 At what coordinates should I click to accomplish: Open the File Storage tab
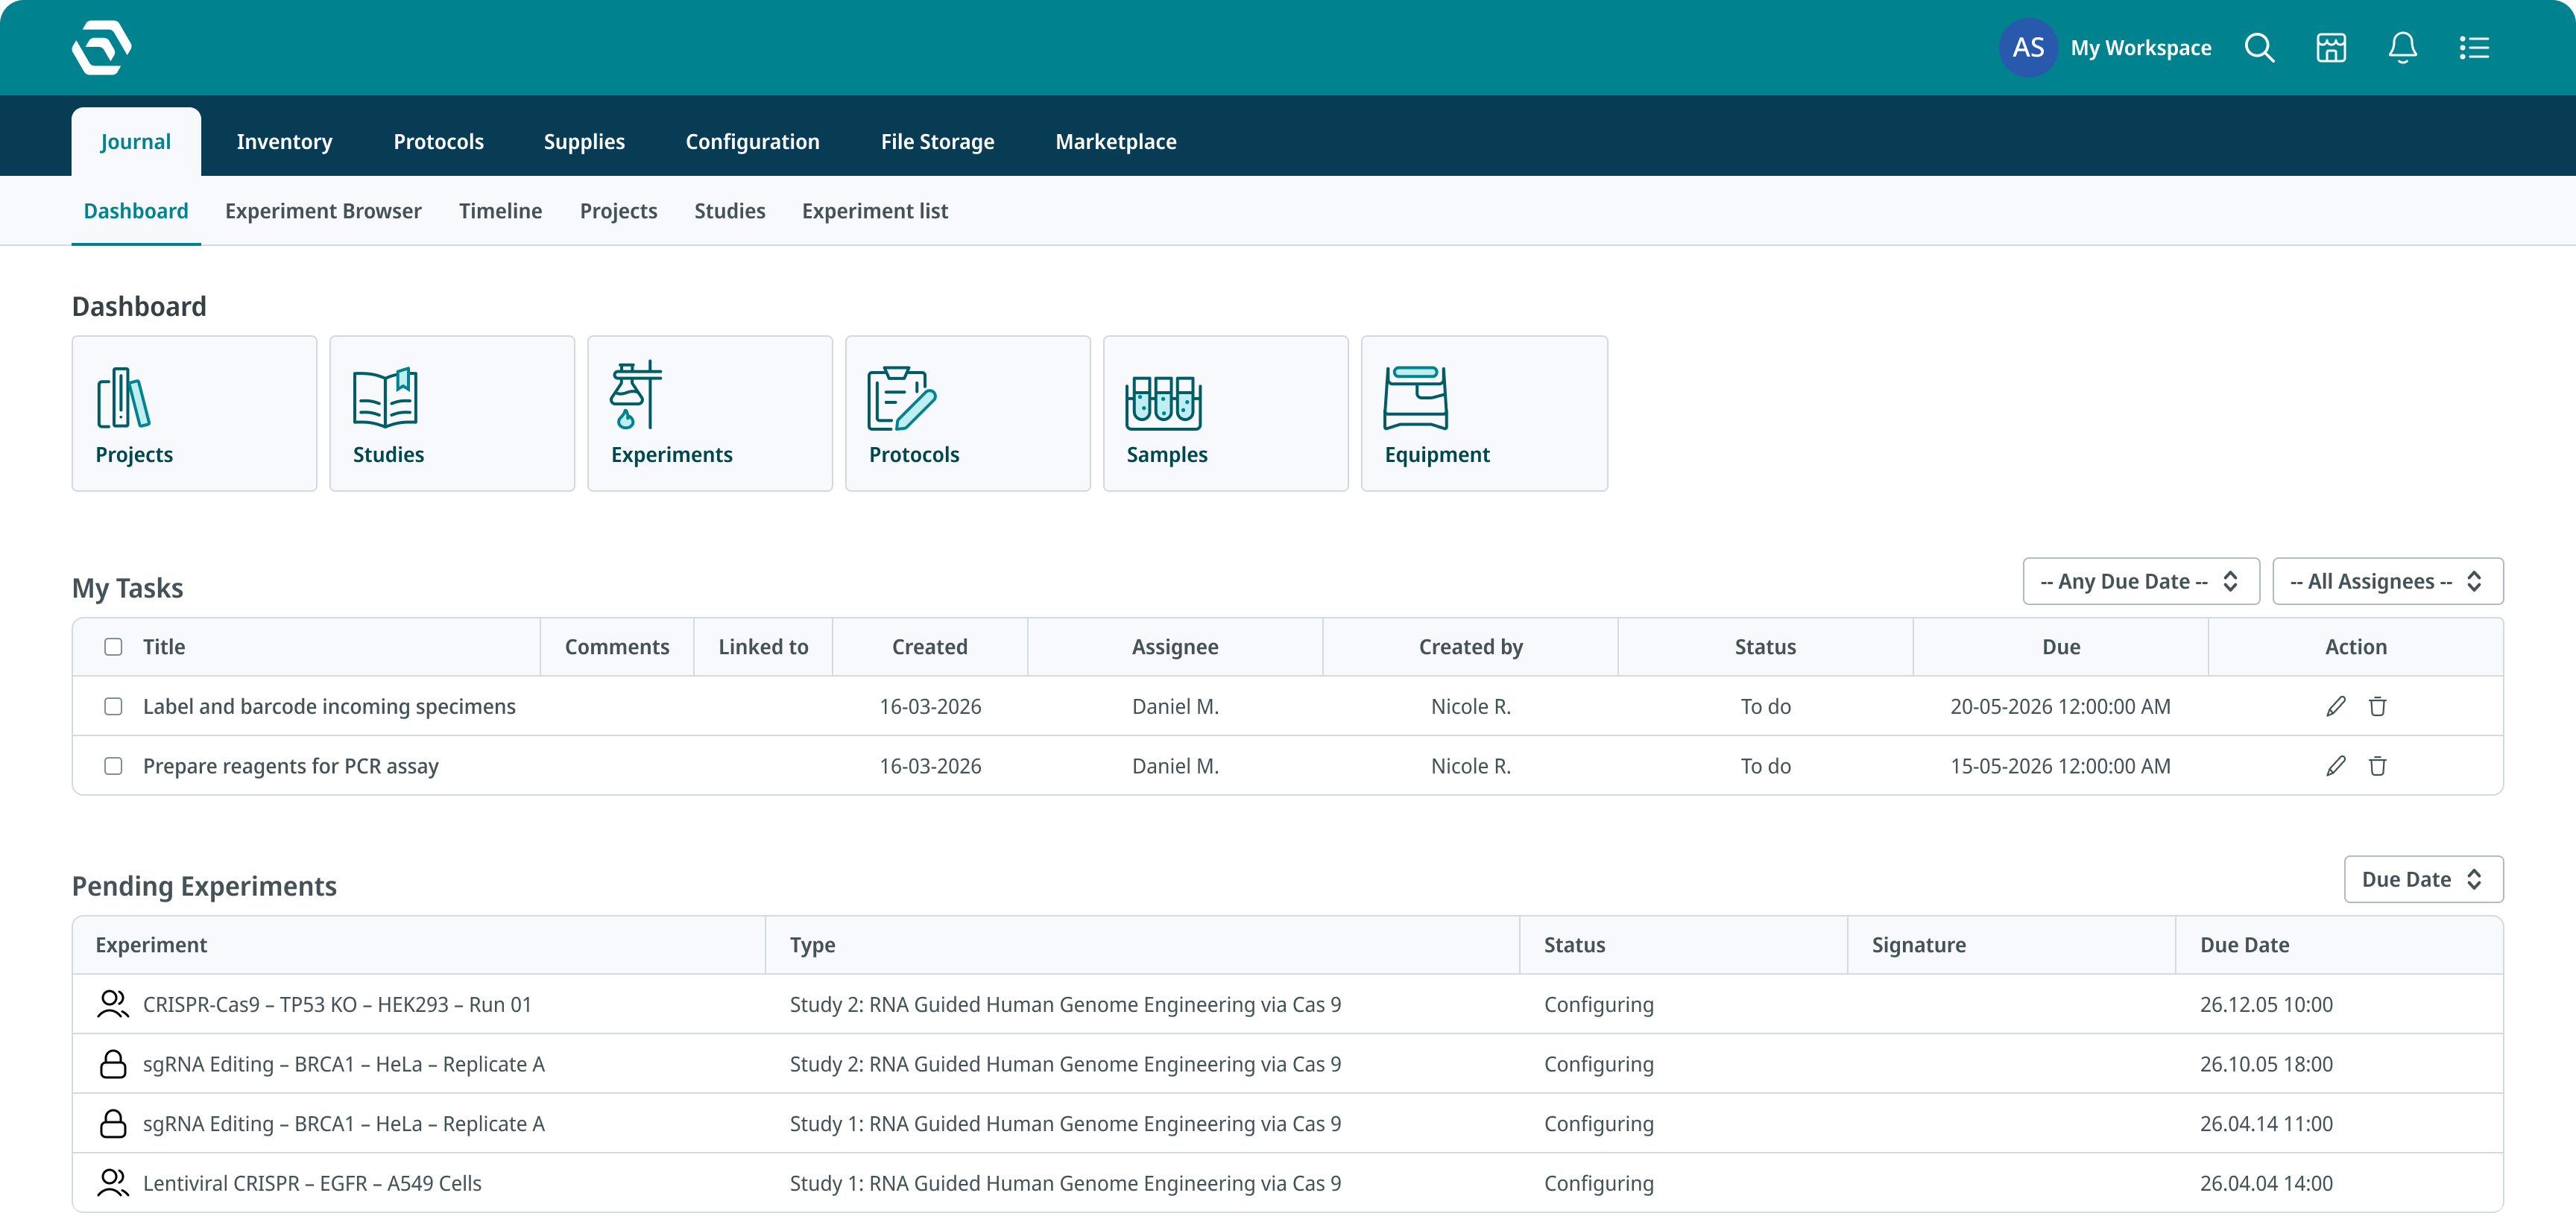pos(937,142)
